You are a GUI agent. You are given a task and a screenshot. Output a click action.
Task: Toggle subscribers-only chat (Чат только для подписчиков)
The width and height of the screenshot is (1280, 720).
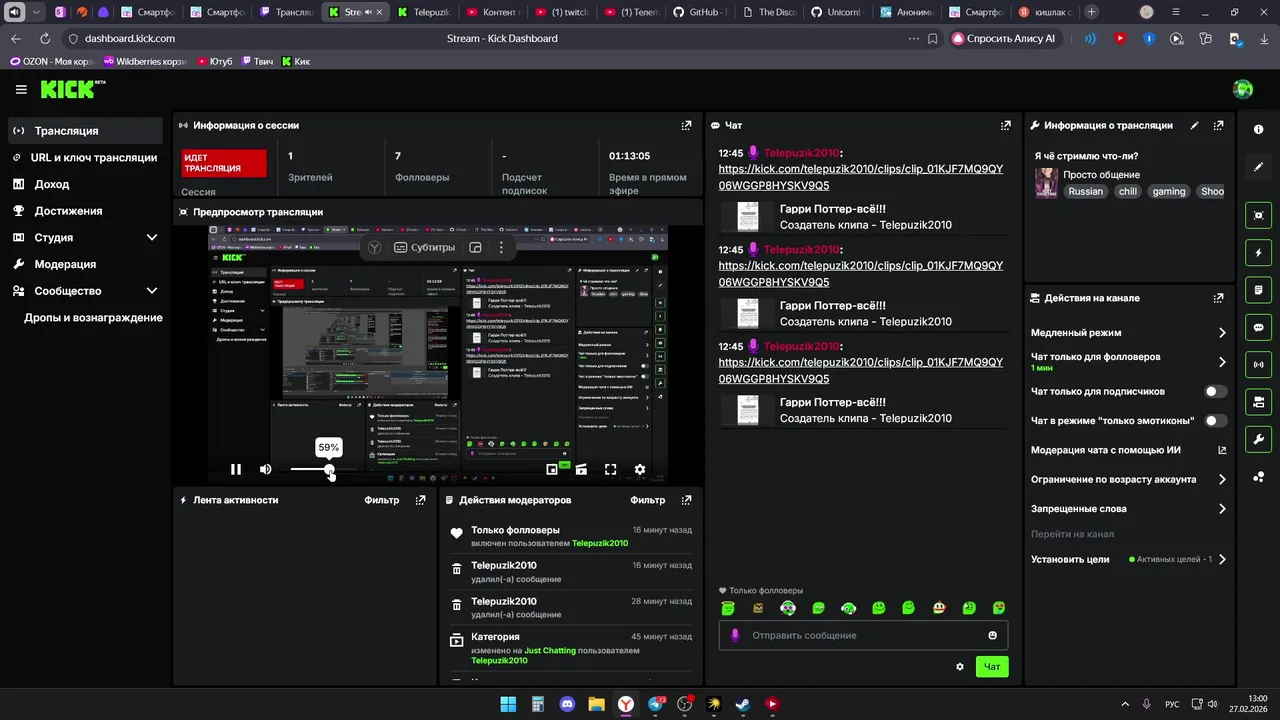pyautogui.click(x=1215, y=392)
